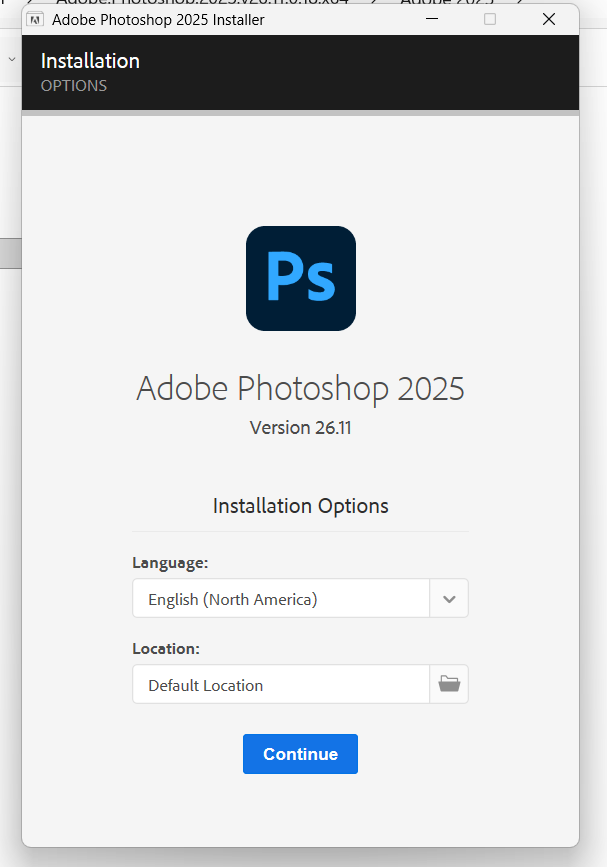Click the folder icon to browse location
The width and height of the screenshot is (607, 867).
tap(449, 685)
